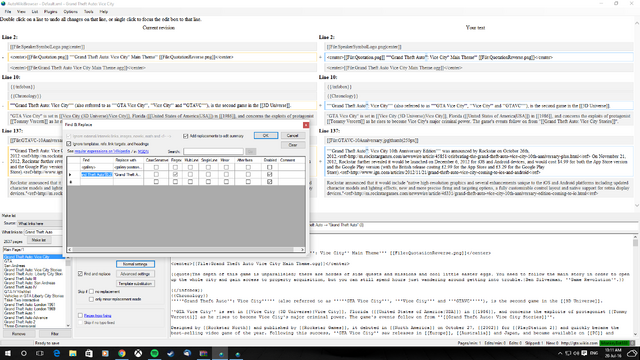
Task: Uncheck Enabled in the Grand Theft Auto row
Action: [269, 175]
